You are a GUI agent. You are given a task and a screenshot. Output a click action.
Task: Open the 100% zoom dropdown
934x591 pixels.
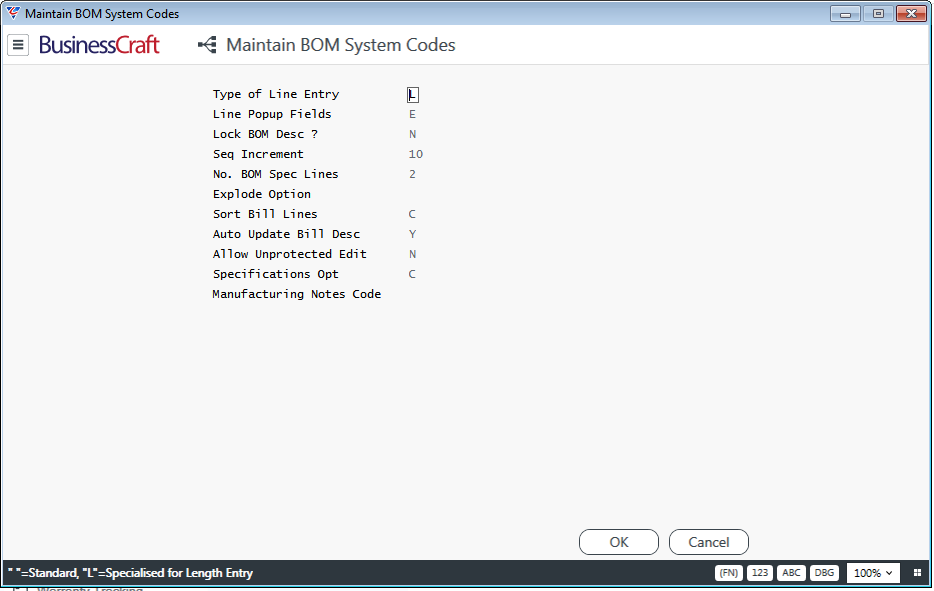(x=873, y=573)
